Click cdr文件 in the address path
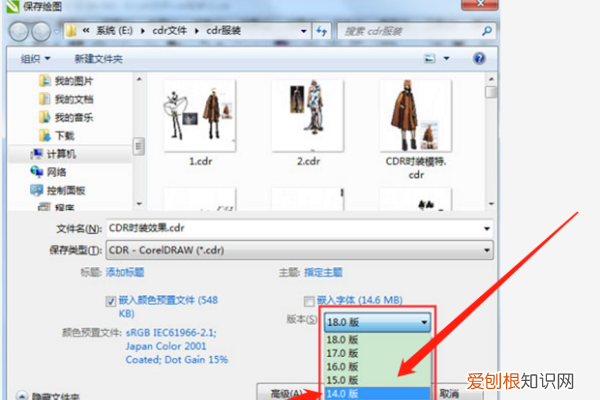This screenshot has height=400, width=600. coord(170,31)
